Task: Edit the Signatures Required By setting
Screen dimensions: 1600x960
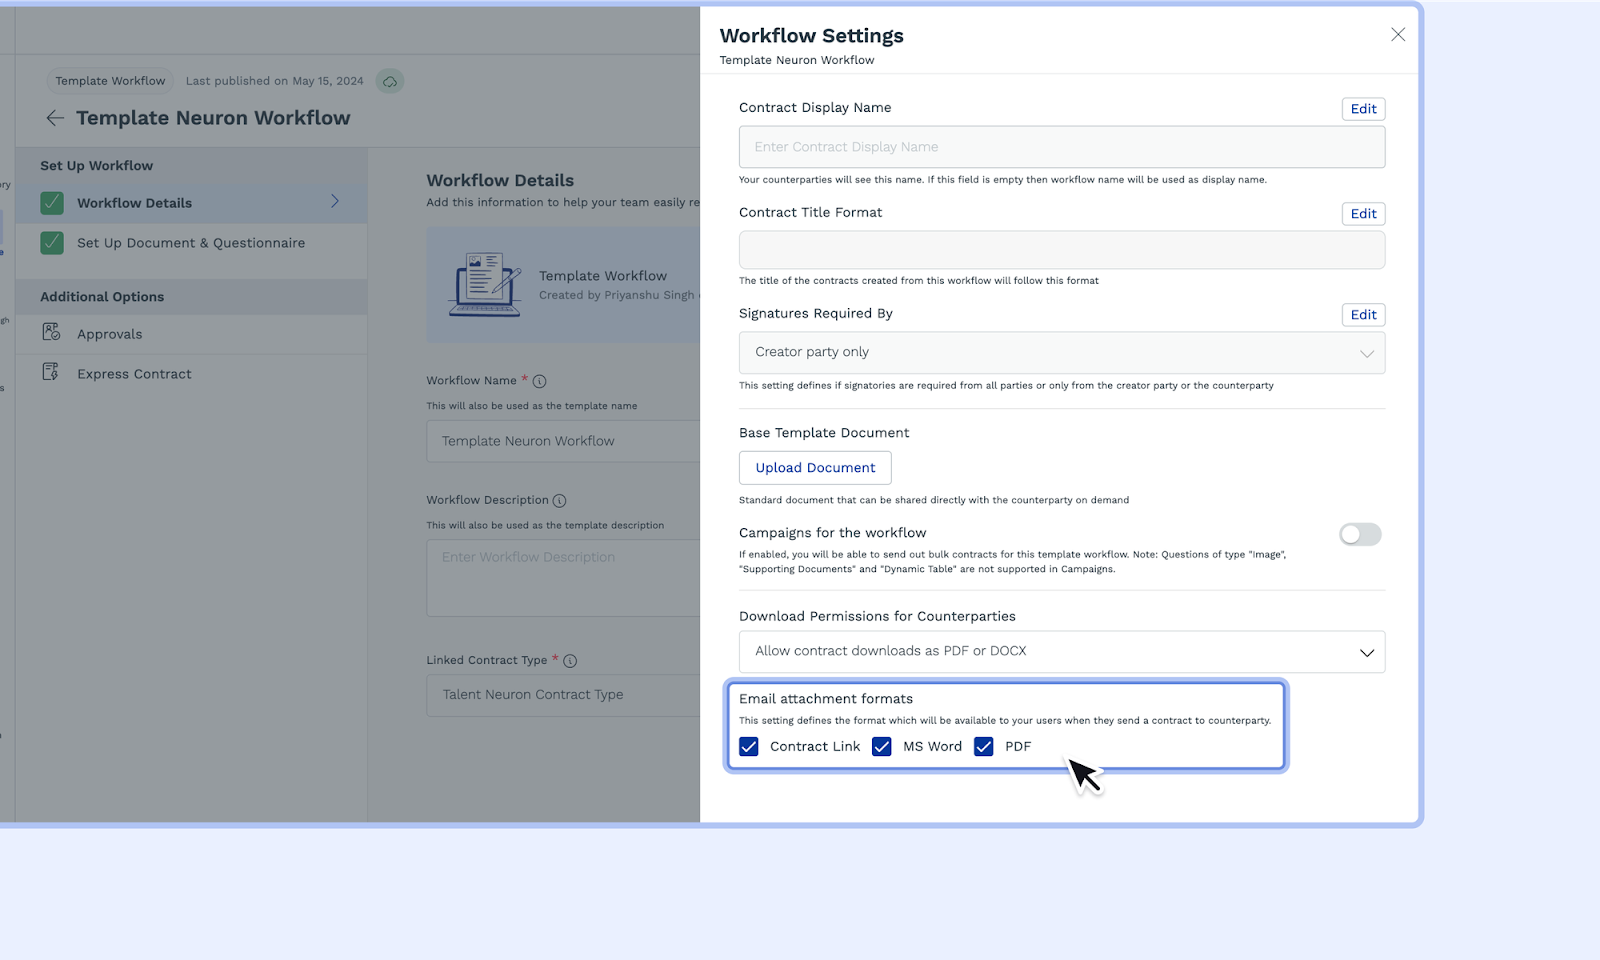Action: 1364,315
